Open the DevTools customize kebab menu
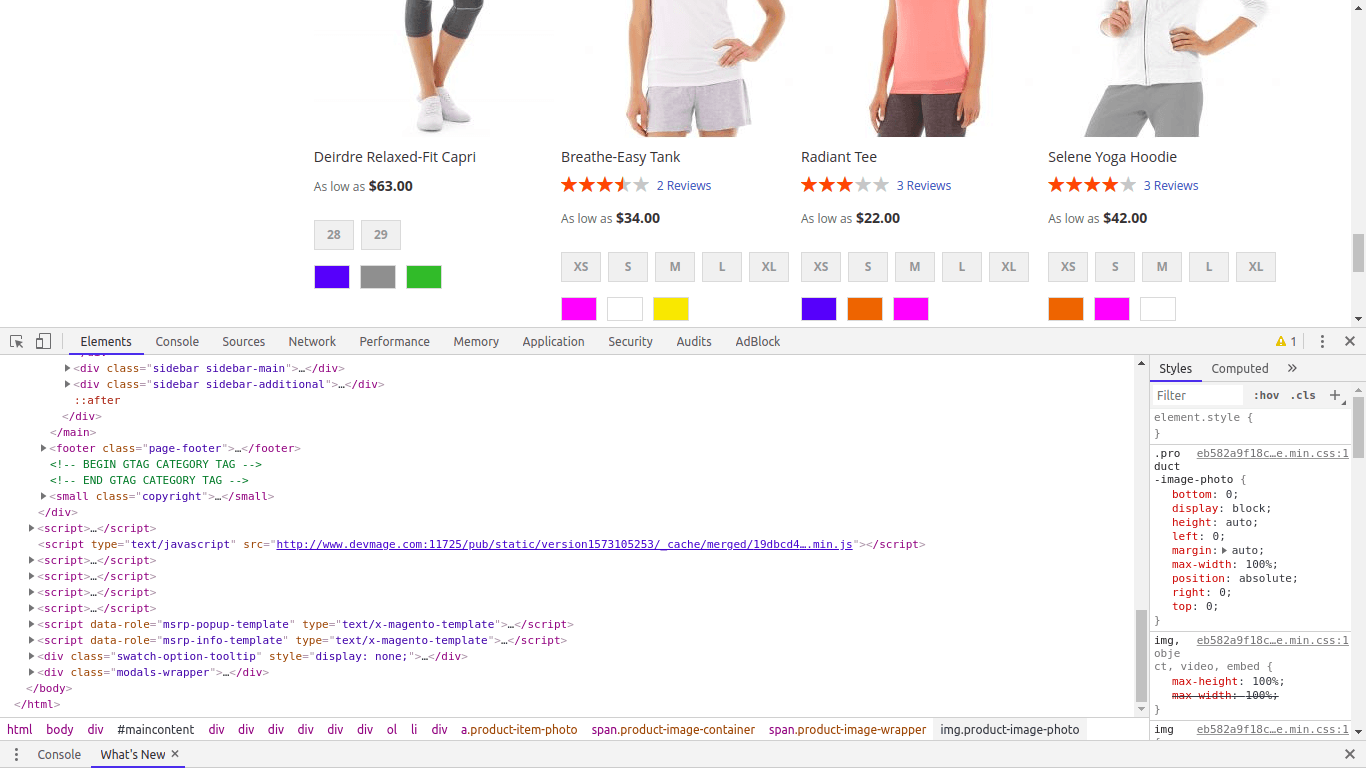Viewport: 1366px width, 768px height. [1322, 341]
